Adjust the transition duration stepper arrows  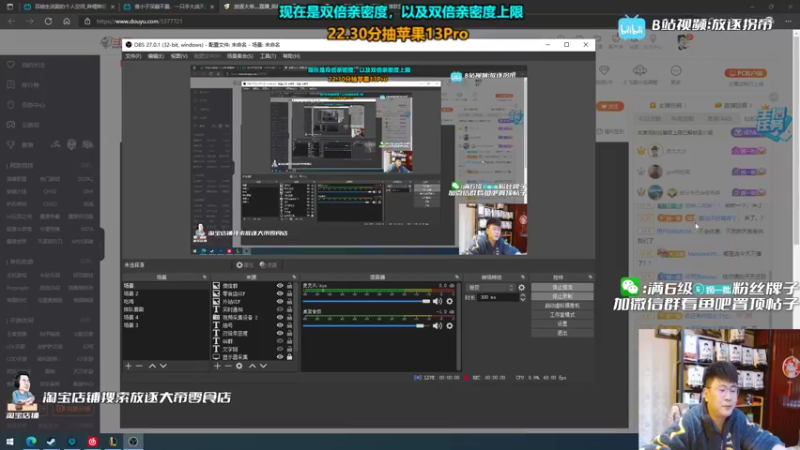point(522,297)
